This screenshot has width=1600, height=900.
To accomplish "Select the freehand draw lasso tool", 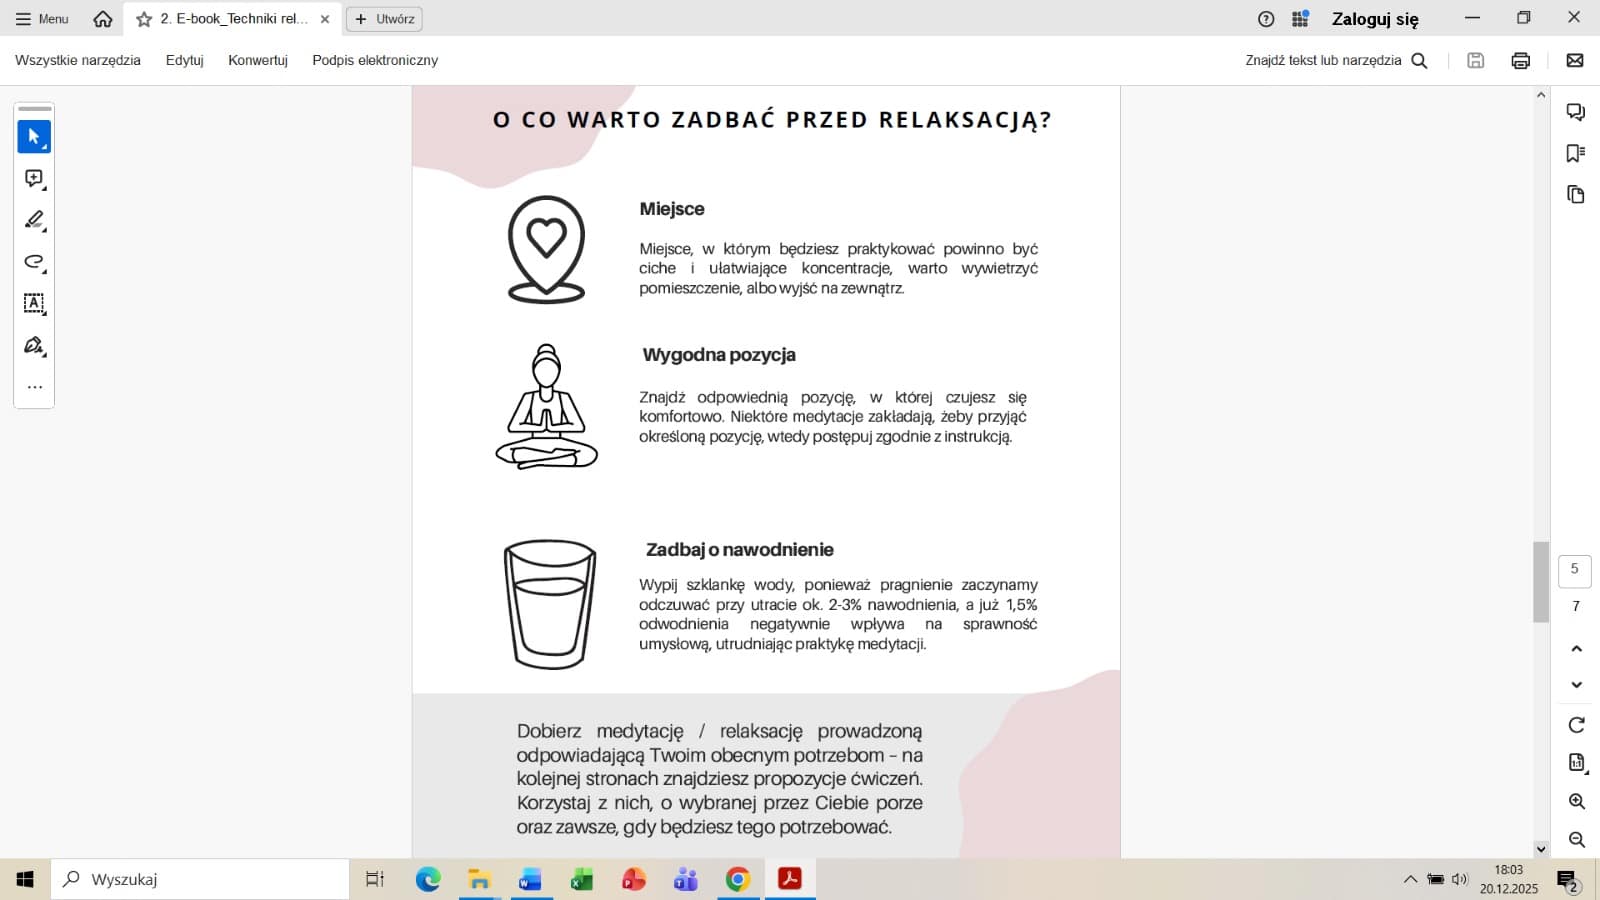I will click(x=34, y=262).
